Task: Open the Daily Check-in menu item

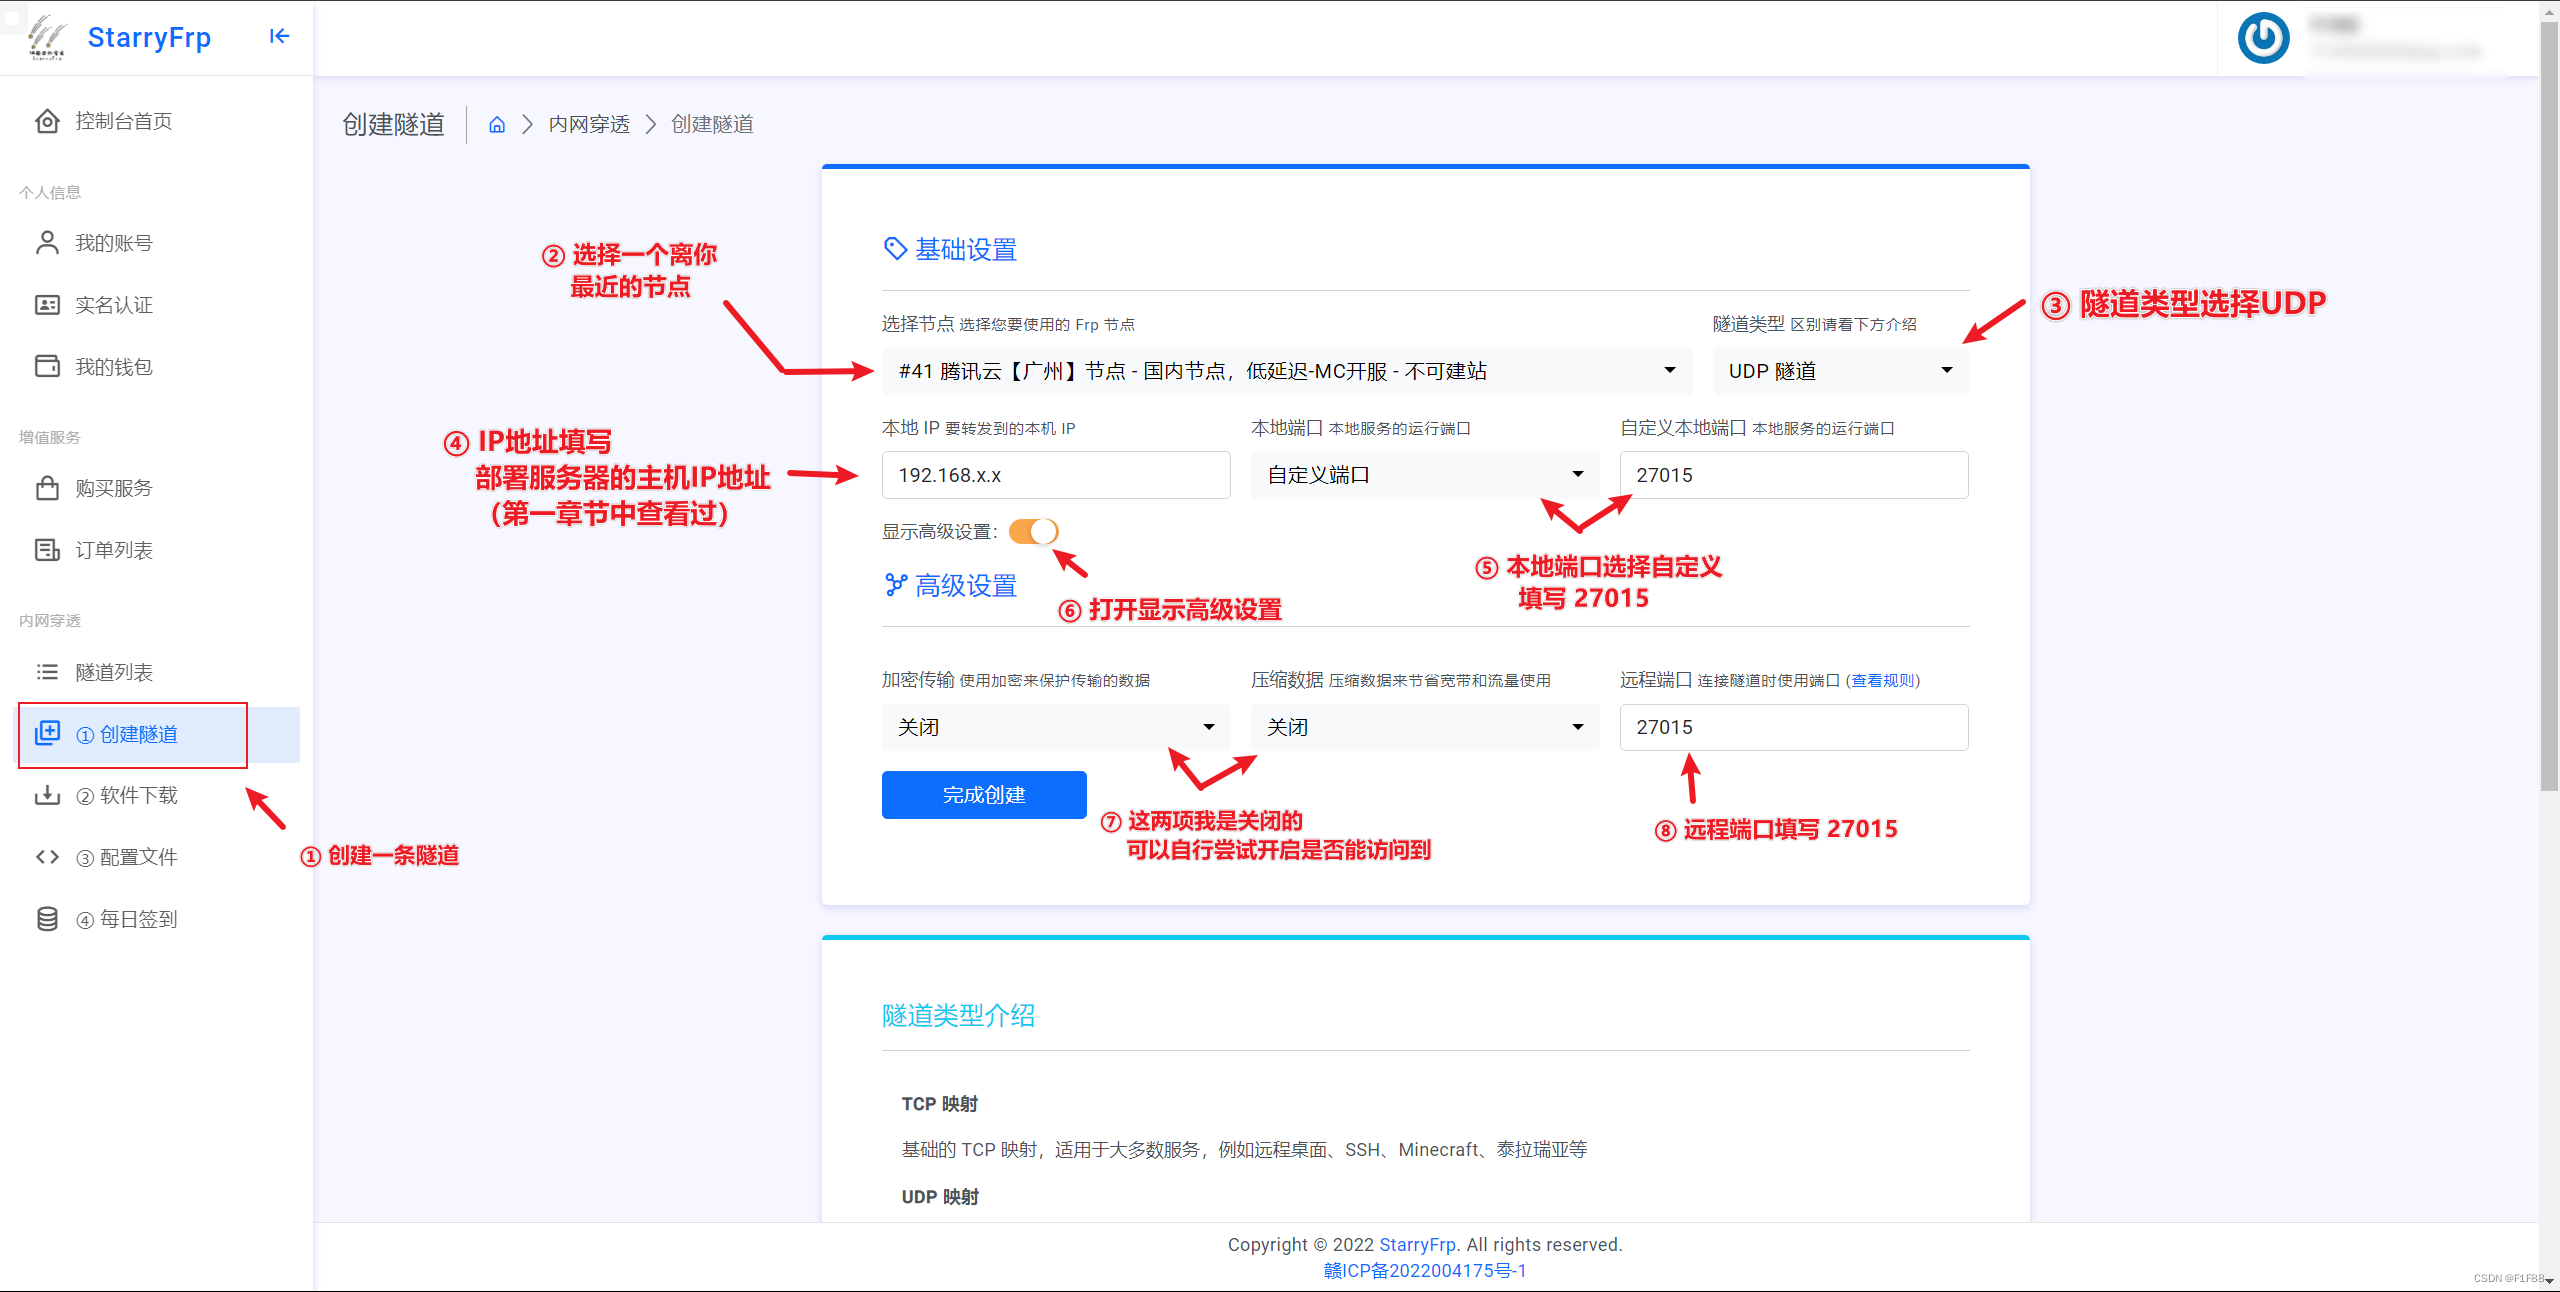Action: tap(138, 919)
